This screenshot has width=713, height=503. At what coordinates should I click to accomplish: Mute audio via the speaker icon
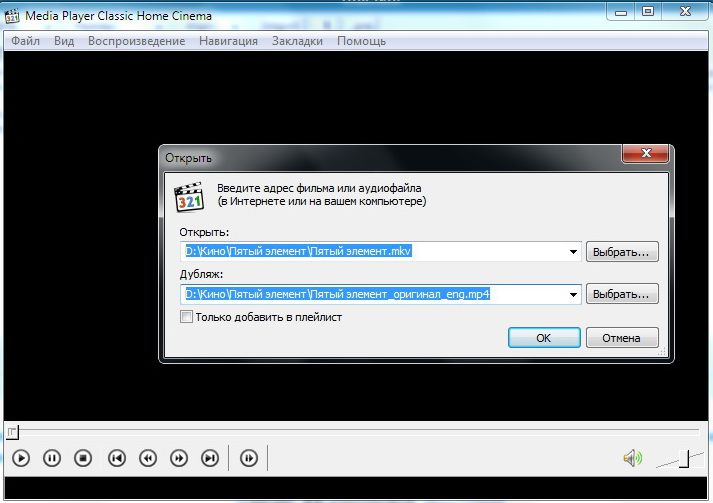coord(633,458)
